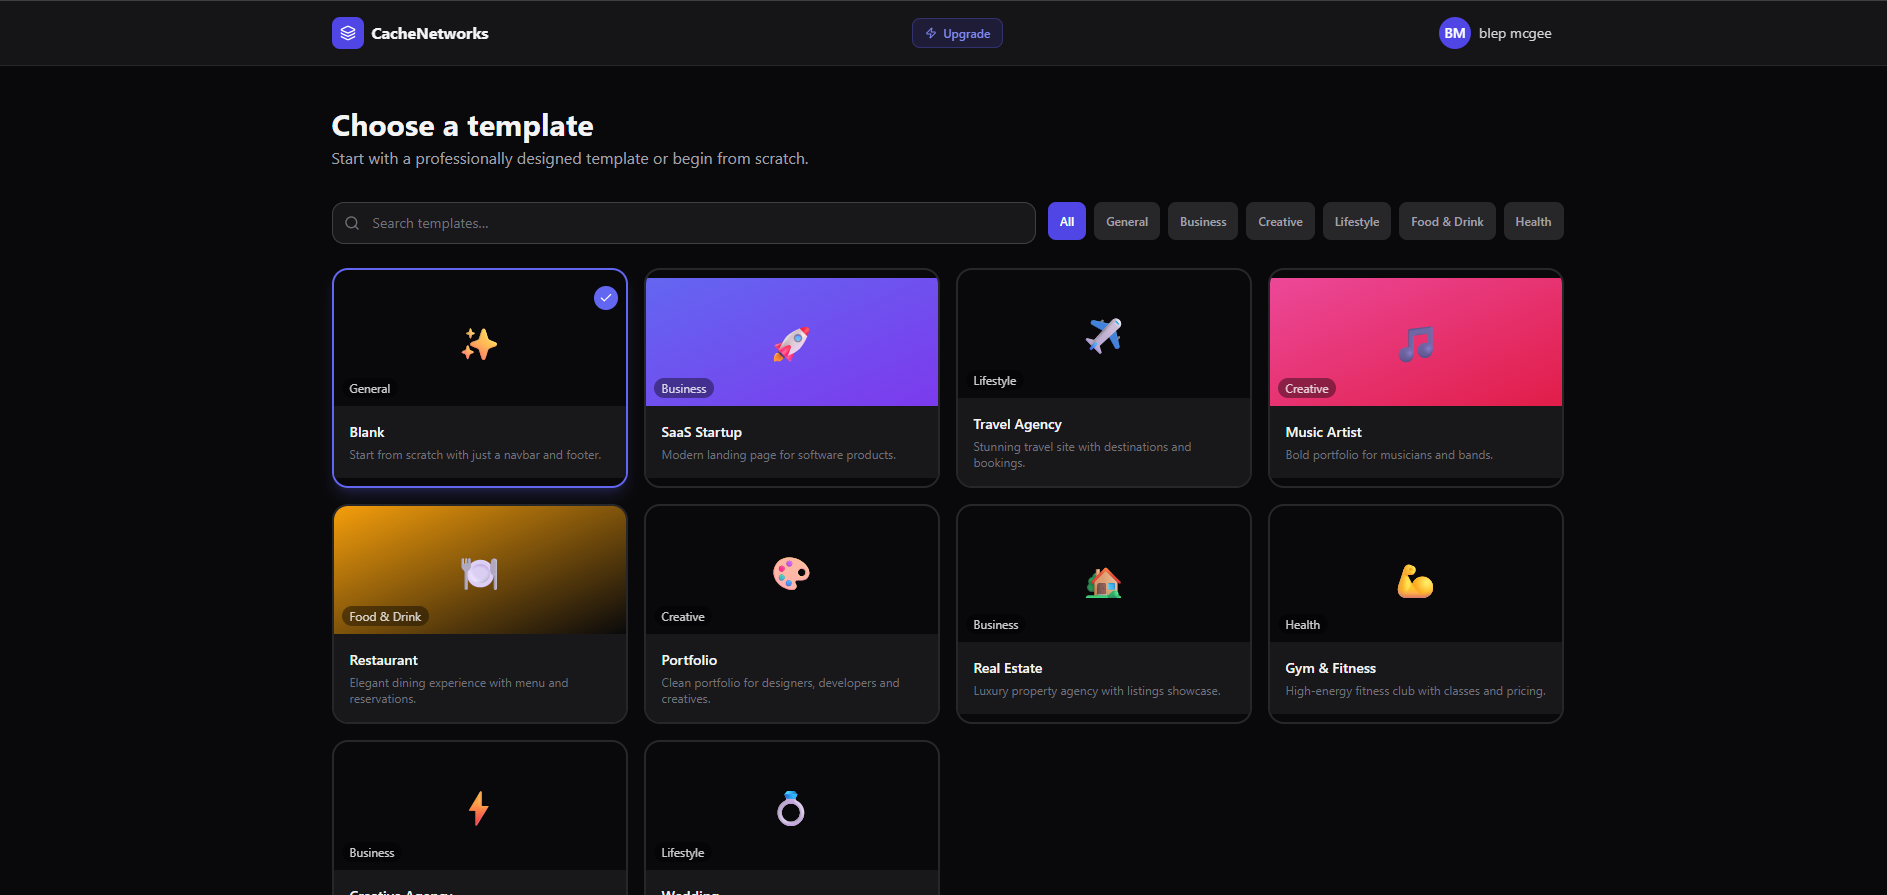Screen dimensions: 1887x895
Task: Focus the Search templates field
Action: tap(683, 223)
